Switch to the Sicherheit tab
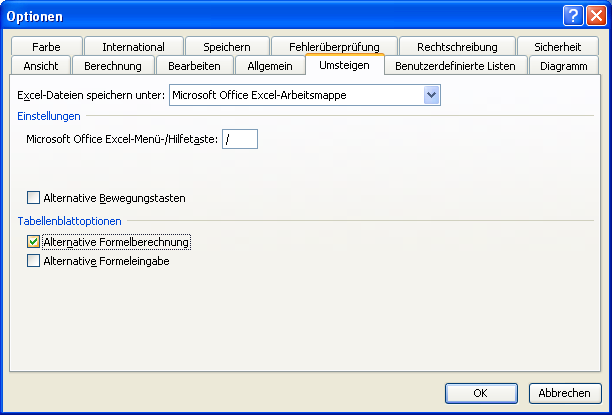 click(x=557, y=47)
